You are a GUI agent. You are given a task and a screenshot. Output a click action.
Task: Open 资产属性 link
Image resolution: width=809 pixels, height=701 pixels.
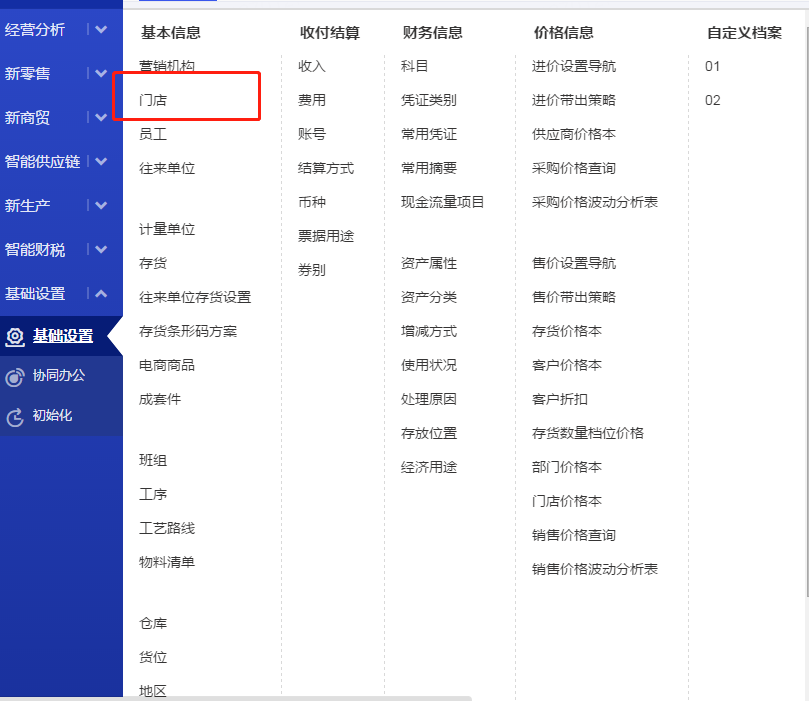[429, 263]
